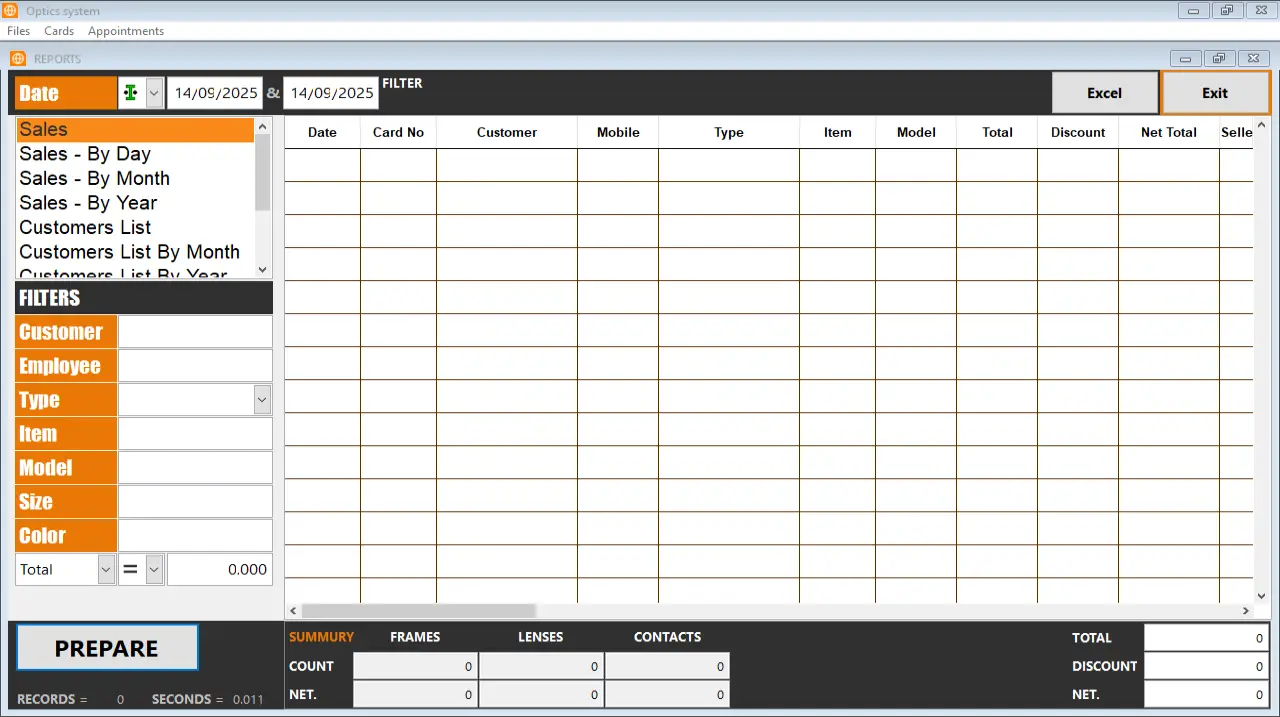Open the equals comparison operator dropdown

(x=154, y=570)
